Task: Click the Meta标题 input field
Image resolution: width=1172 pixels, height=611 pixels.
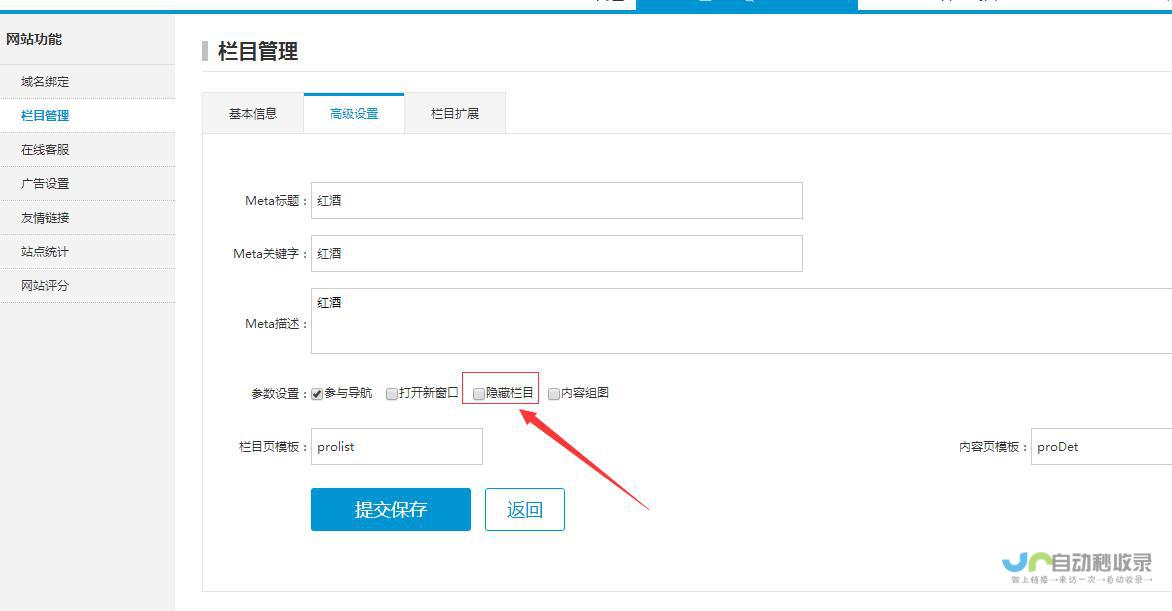Action: (557, 200)
